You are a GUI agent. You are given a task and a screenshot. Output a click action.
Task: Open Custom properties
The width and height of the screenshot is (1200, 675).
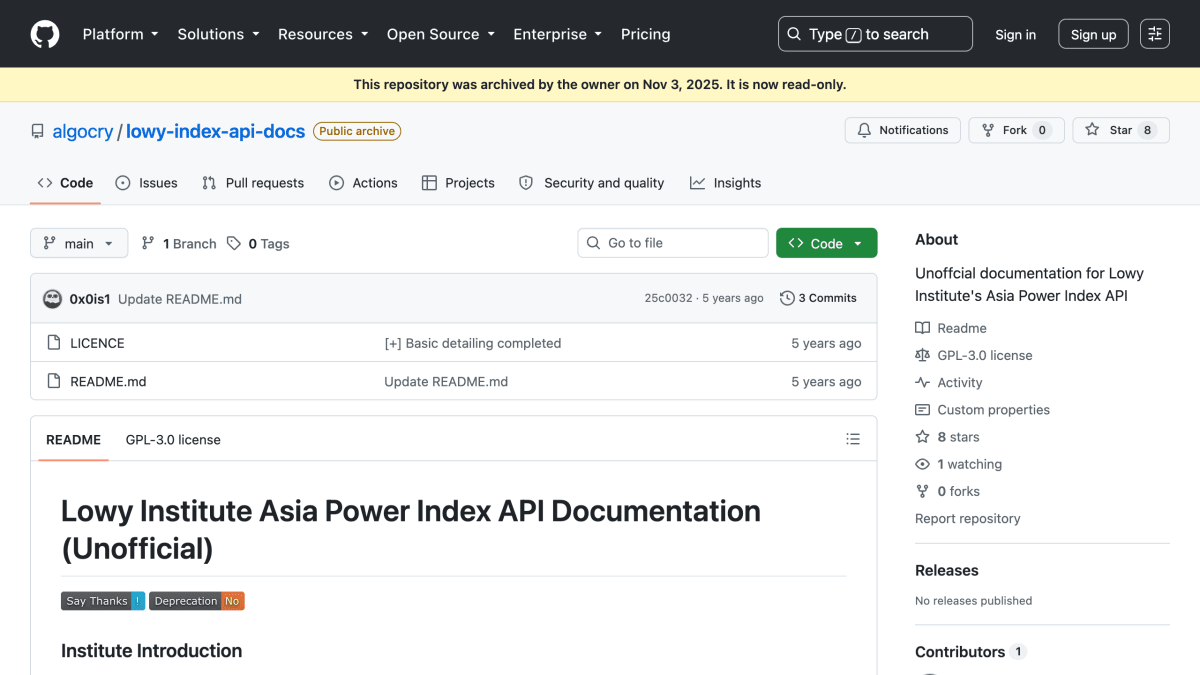[x=982, y=410]
